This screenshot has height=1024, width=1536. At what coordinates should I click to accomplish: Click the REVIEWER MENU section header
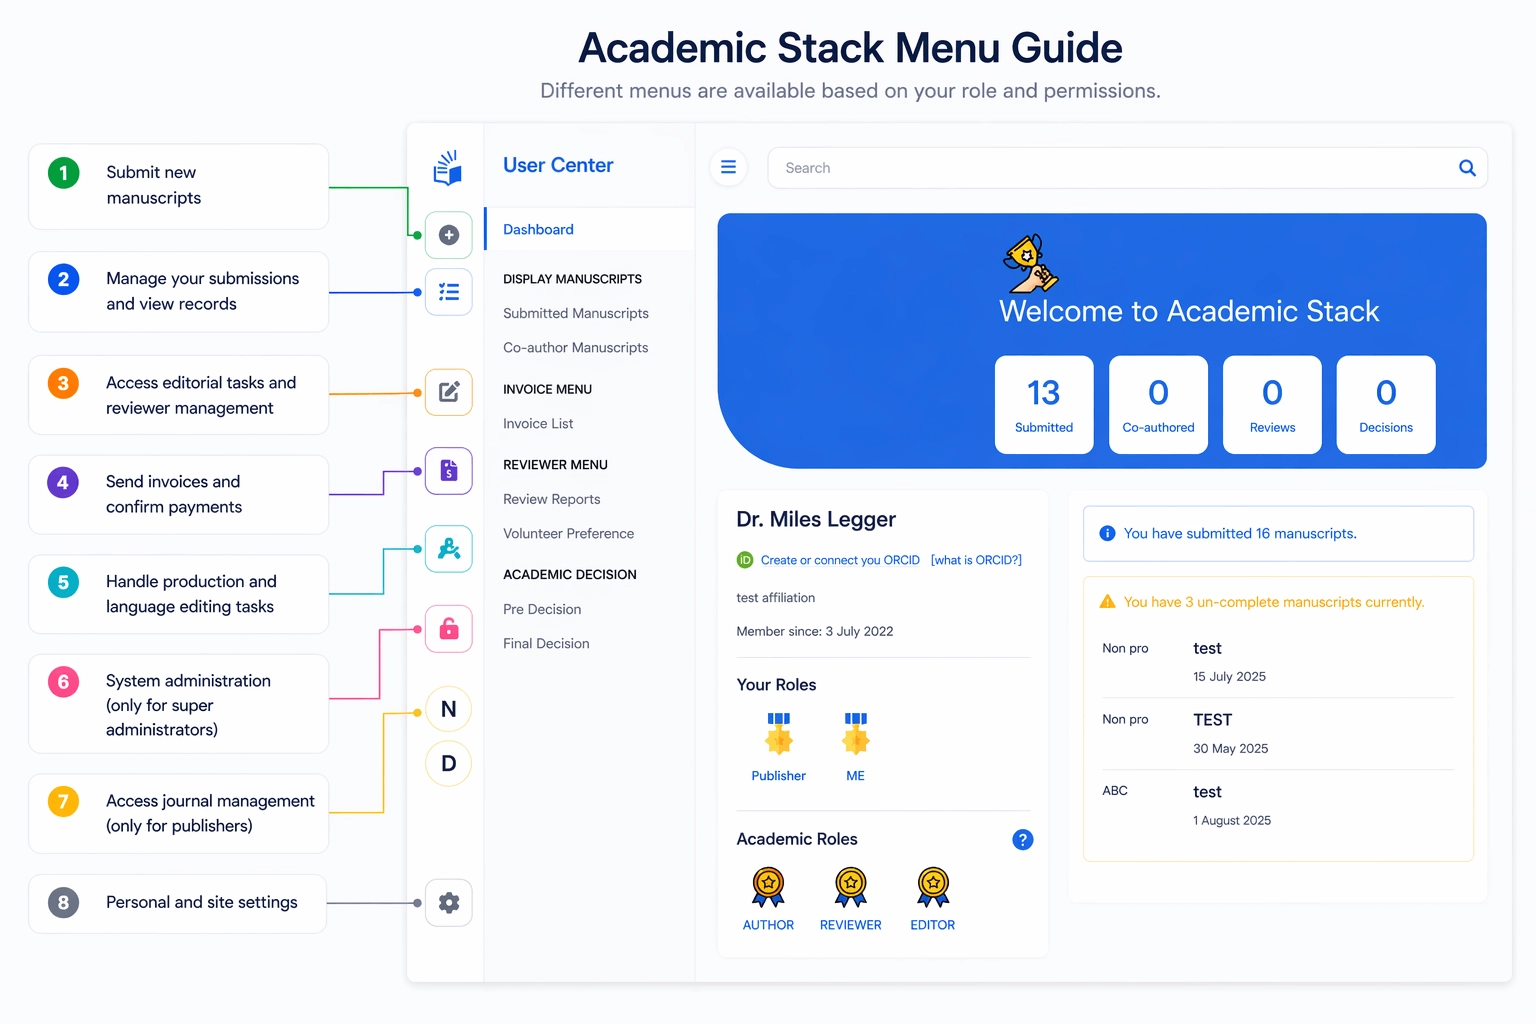click(x=555, y=465)
